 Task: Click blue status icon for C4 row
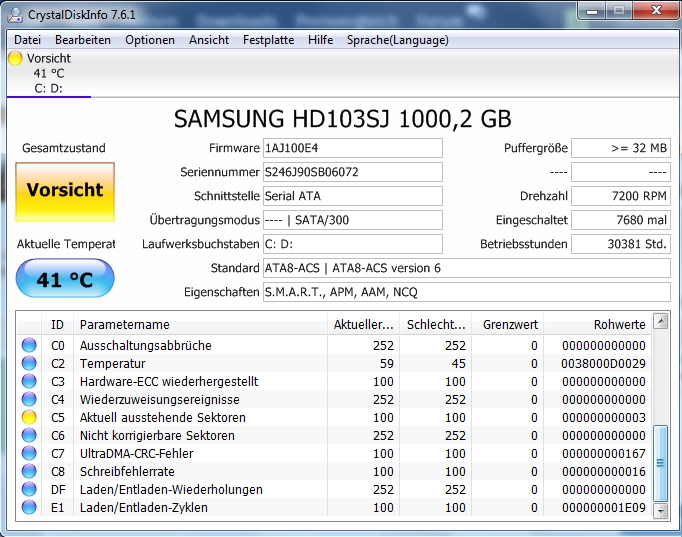[x=29, y=399]
